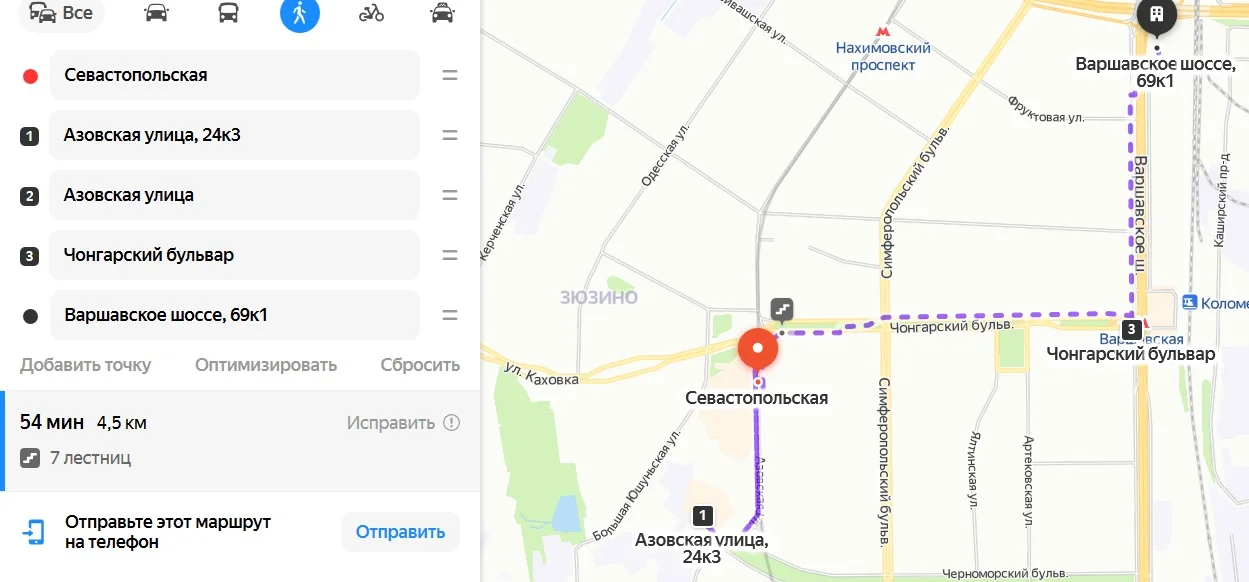Switch to the Все transport tab
The width and height of the screenshot is (1249, 582).
pos(62,13)
